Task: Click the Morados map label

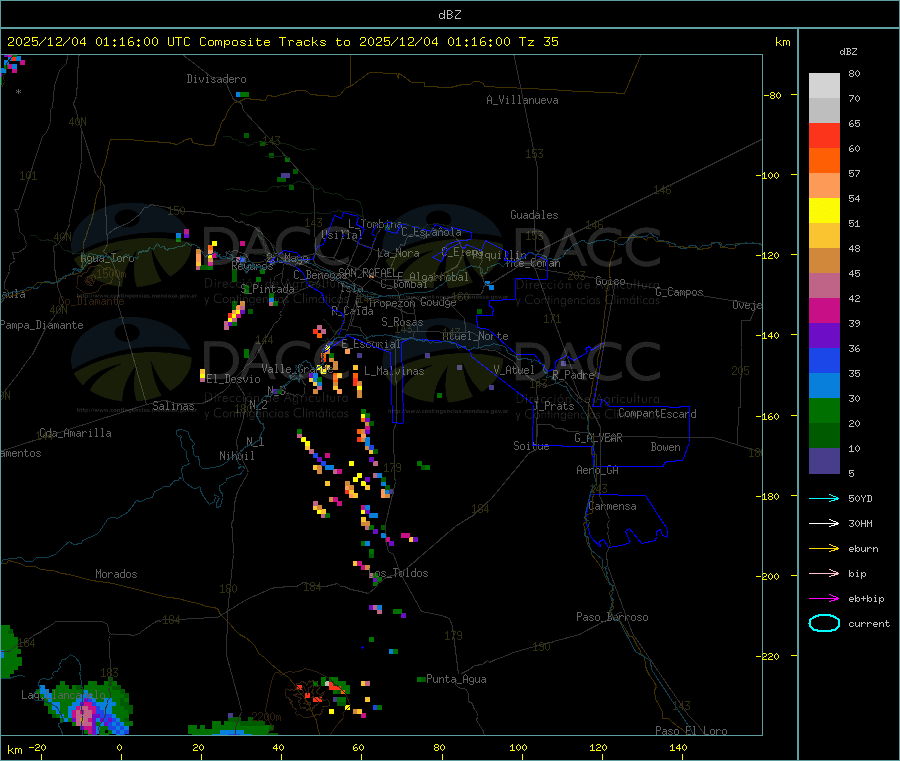Action: [x=117, y=574]
